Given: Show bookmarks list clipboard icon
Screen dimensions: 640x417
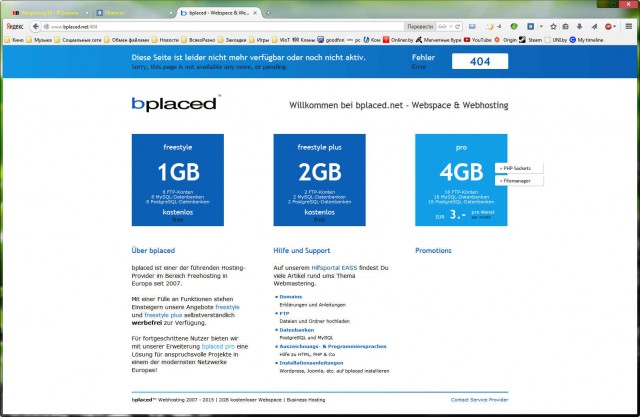Looking at the screenshot, I should click(x=566, y=27).
